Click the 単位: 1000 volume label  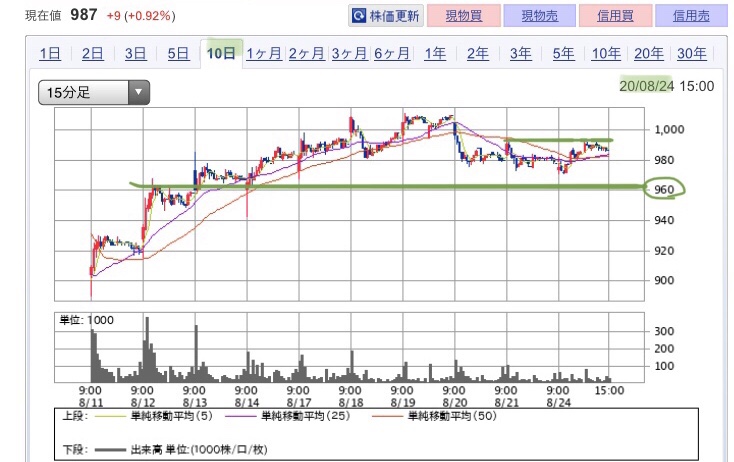pyautogui.click(x=87, y=320)
